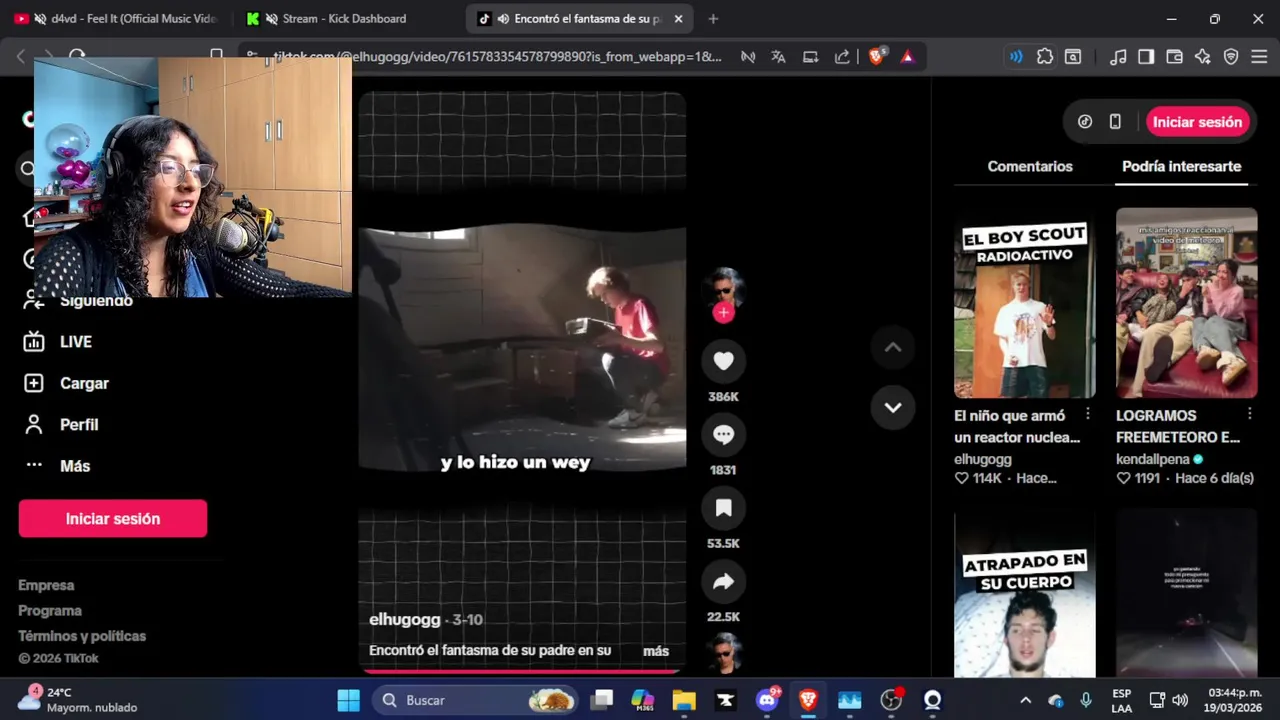Click the translate page icon in address bar
Viewport: 1280px width, 720px height.
coord(778,57)
